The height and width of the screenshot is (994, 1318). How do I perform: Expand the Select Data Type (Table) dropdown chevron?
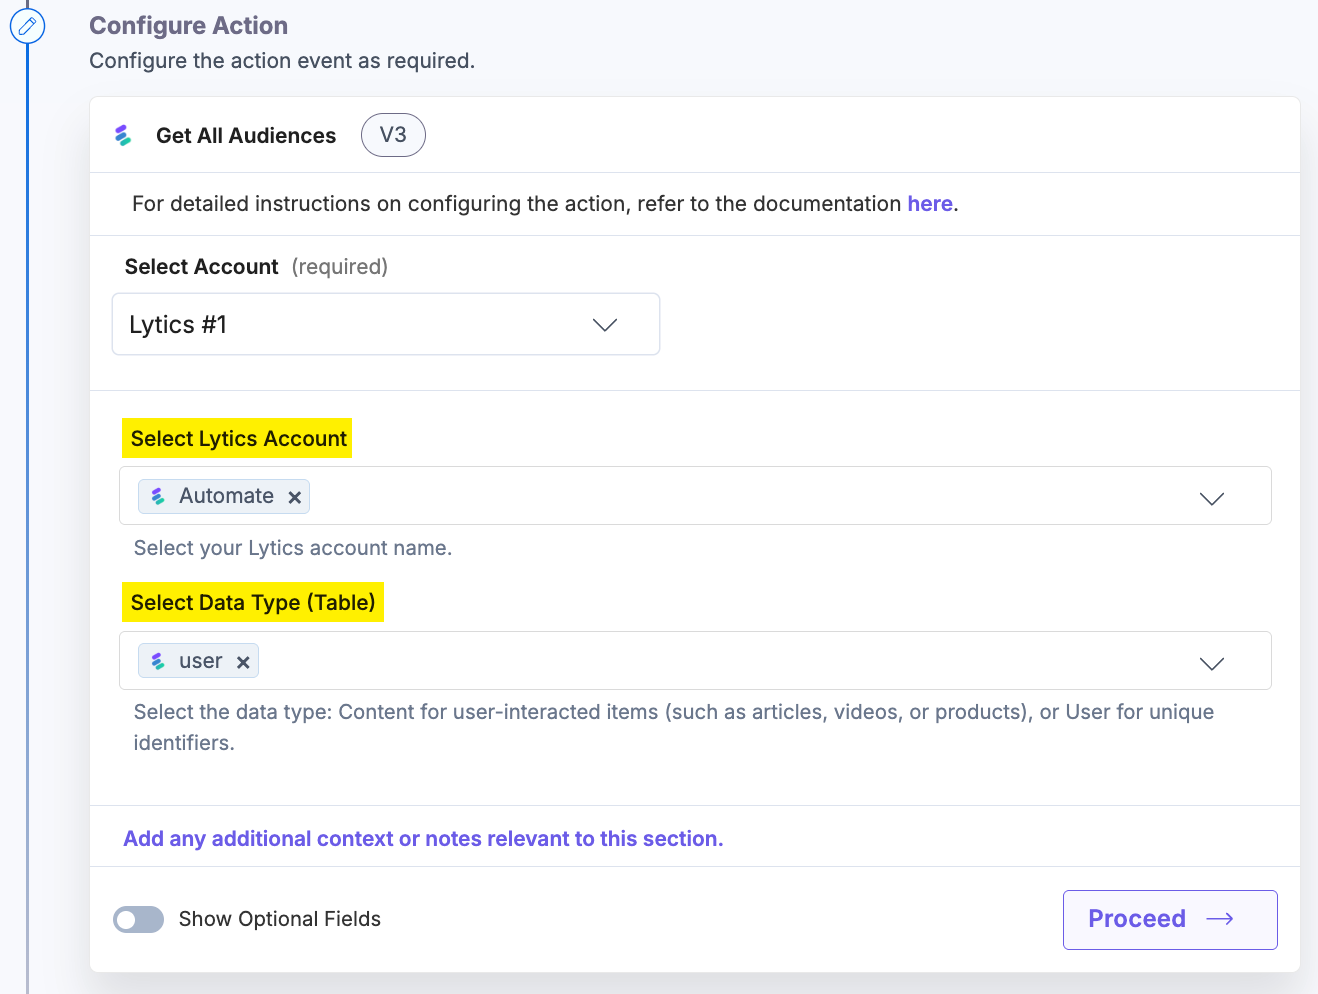click(1212, 663)
